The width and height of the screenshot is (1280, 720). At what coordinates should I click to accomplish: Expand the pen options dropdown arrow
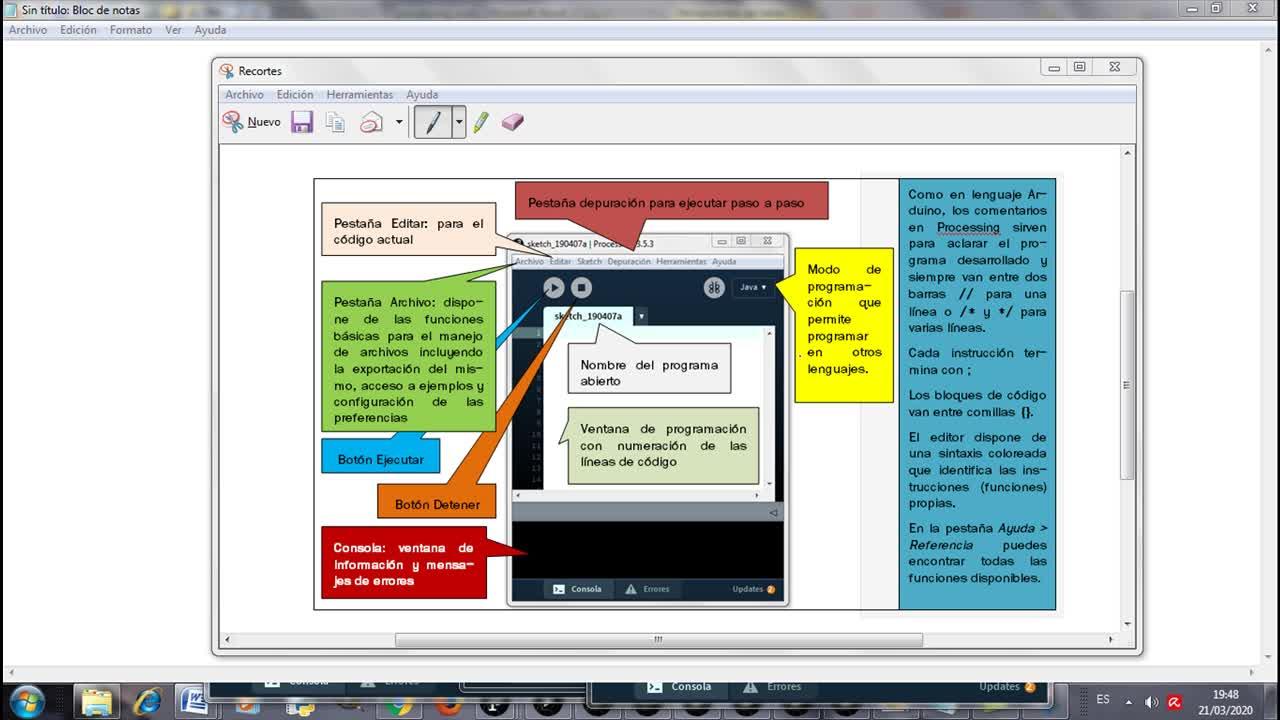click(459, 122)
